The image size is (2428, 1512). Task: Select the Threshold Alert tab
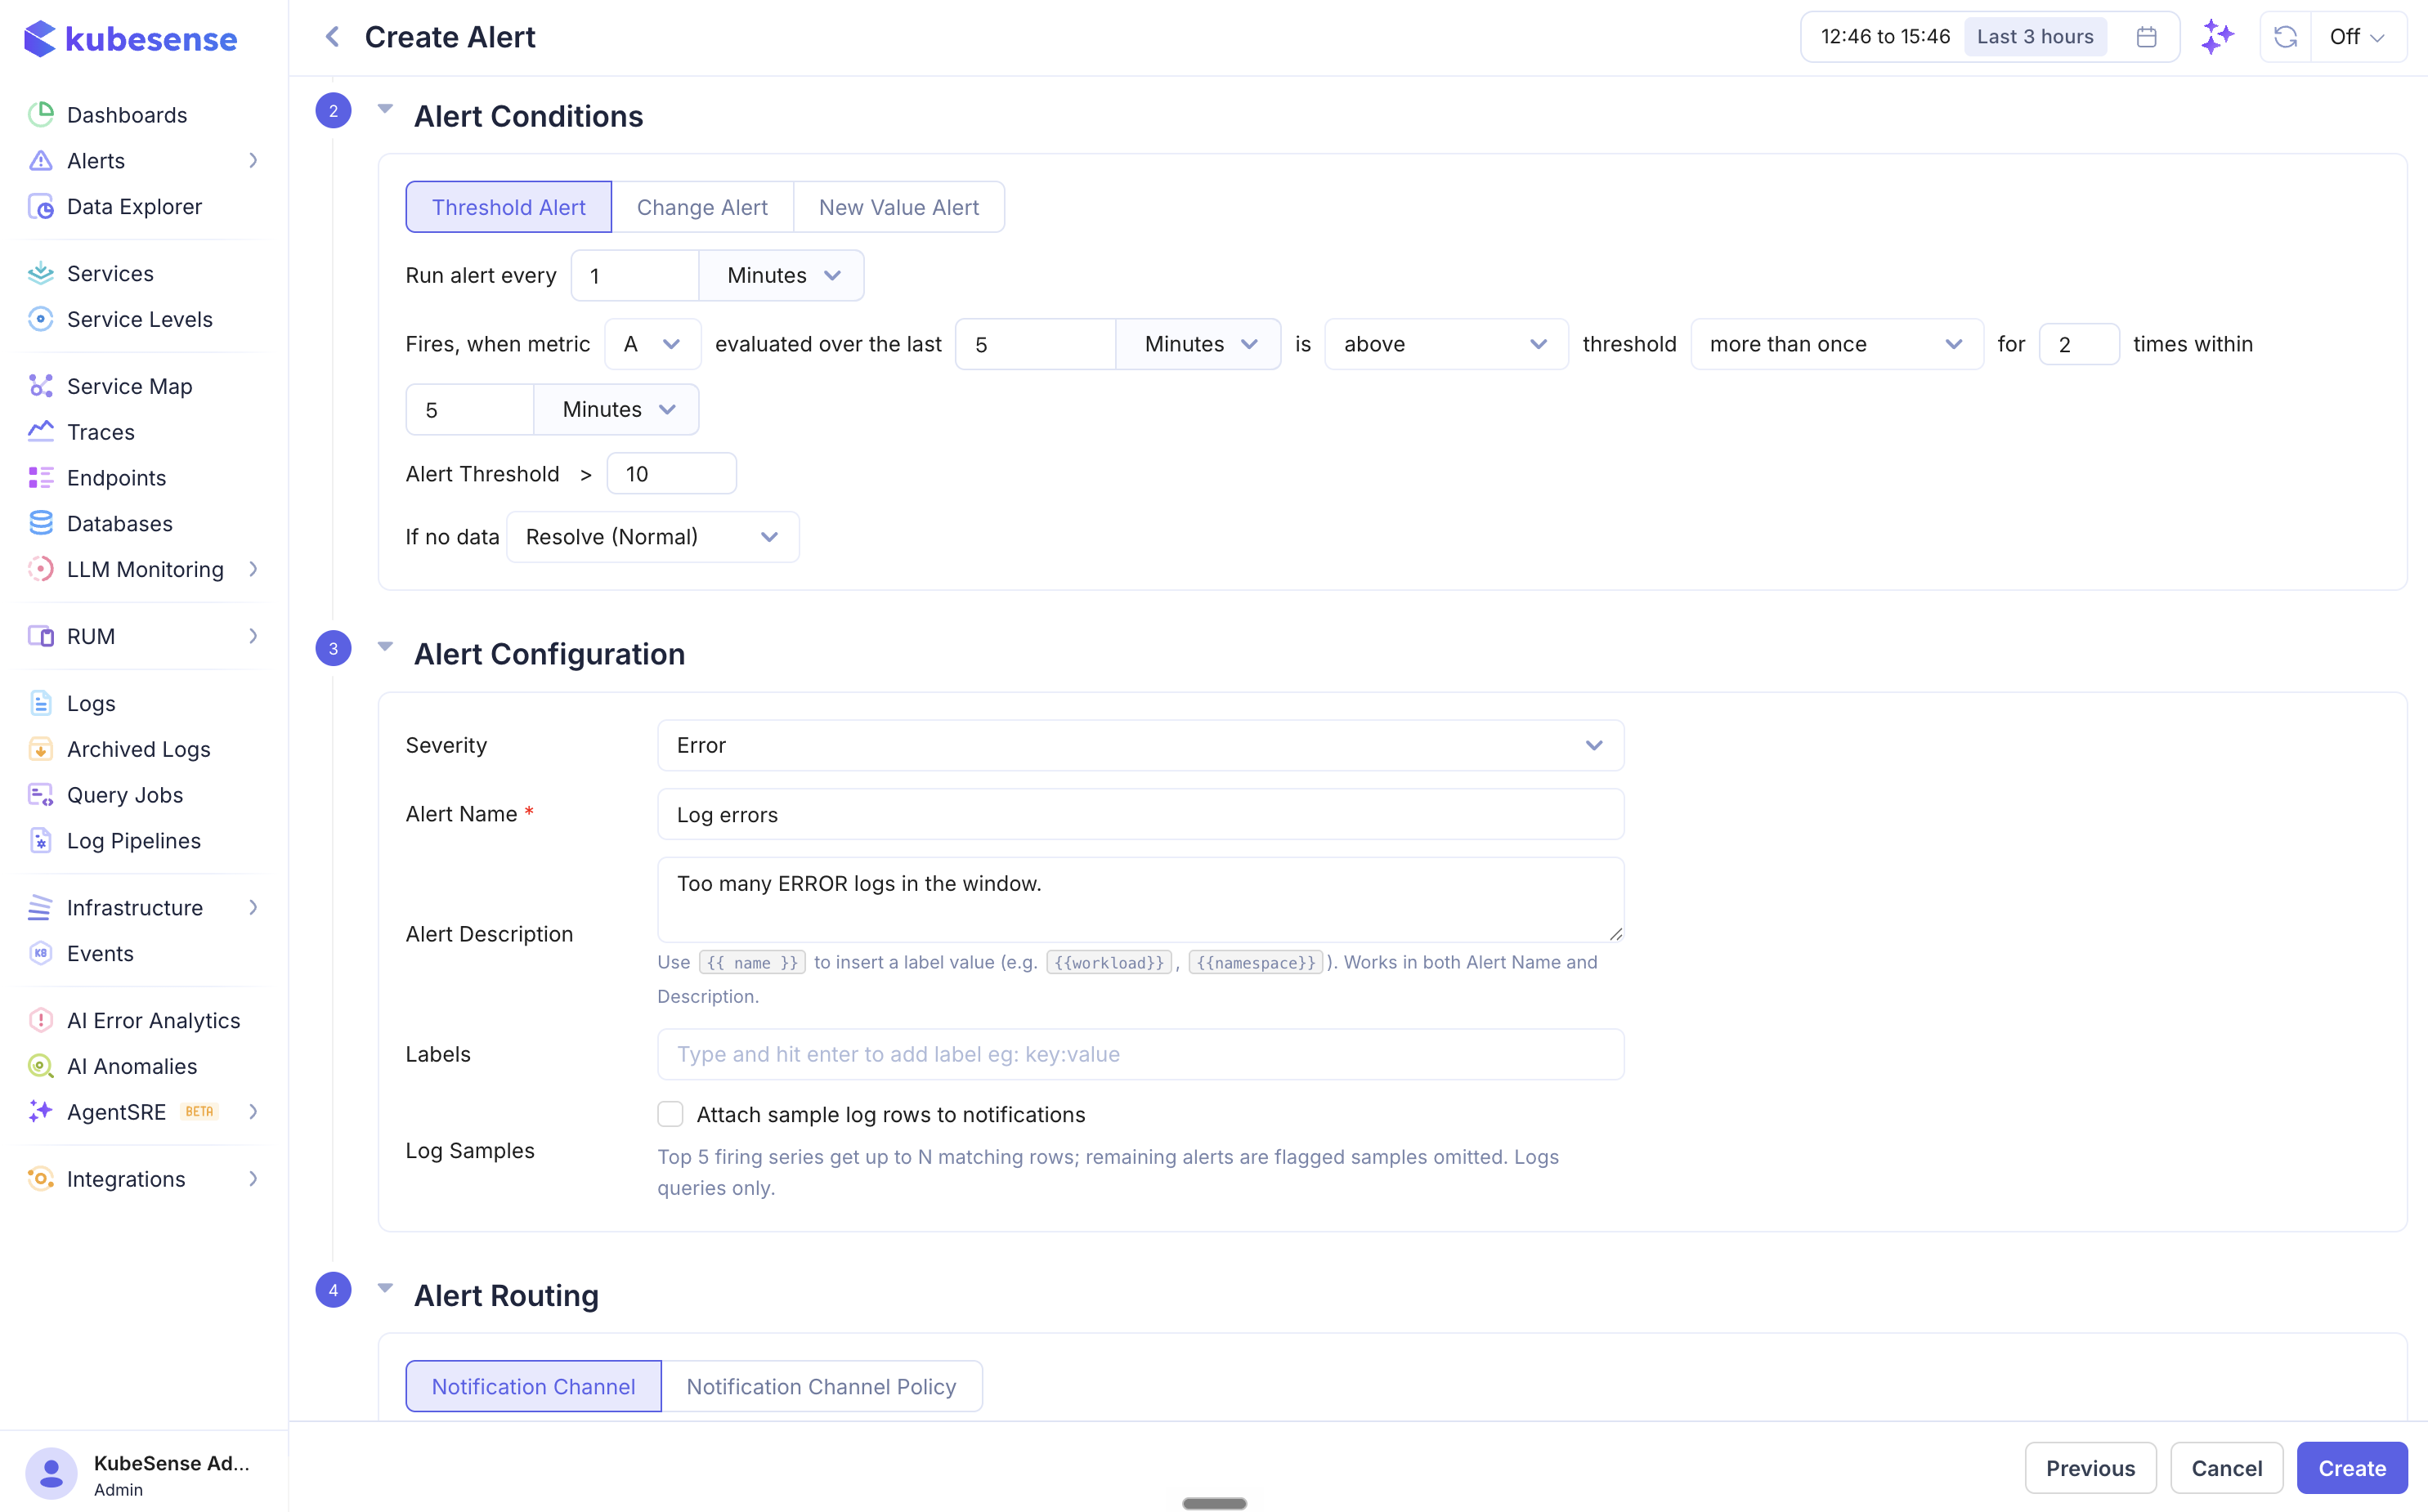(x=508, y=207)
